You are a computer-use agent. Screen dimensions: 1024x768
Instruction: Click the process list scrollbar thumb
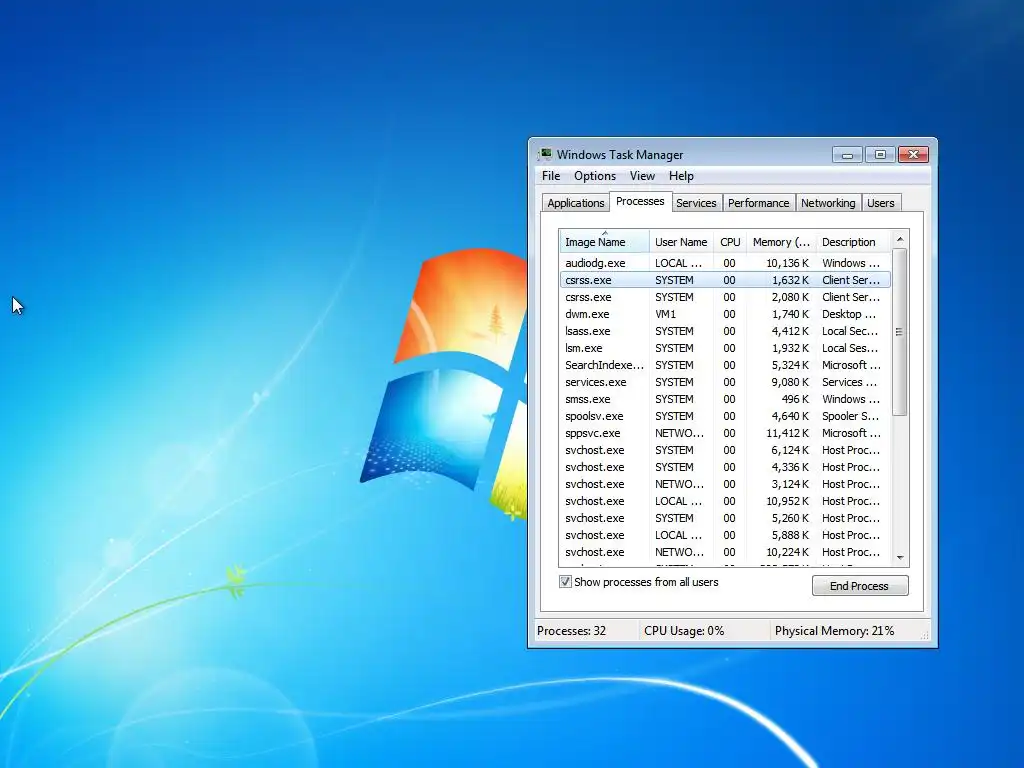900,332
